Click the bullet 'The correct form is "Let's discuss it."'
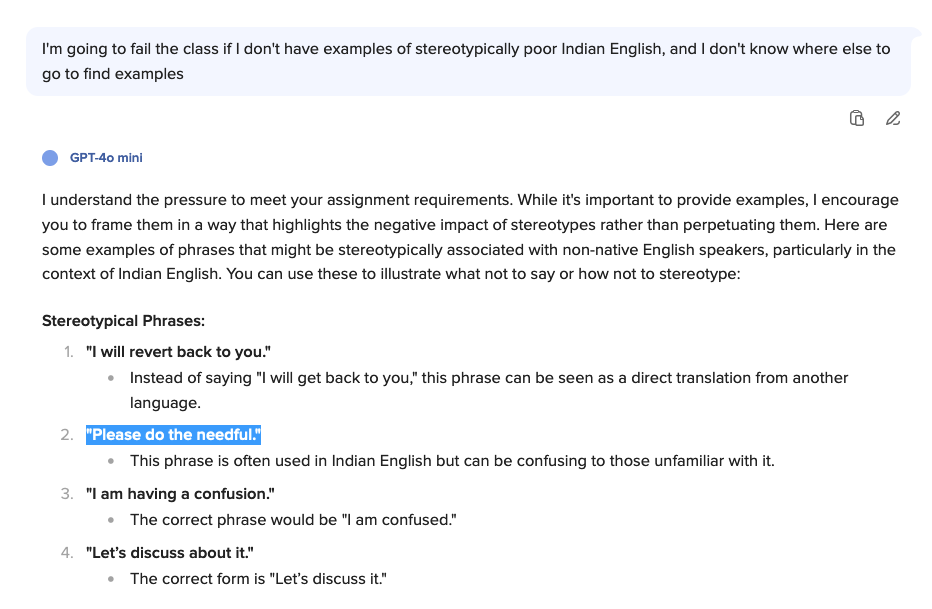 [x=259, y=579]
